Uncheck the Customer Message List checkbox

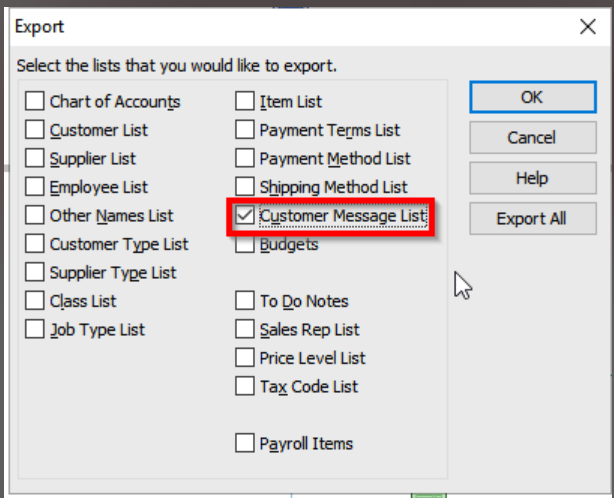click(245, 215)
